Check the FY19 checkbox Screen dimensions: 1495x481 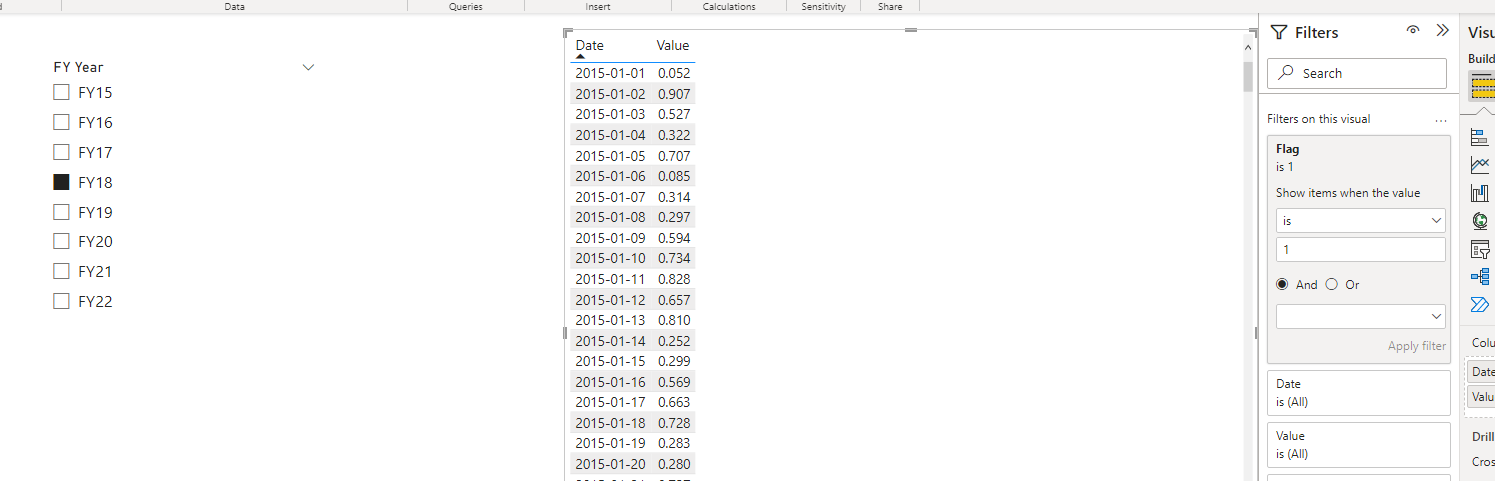click(x=61, y=212)
